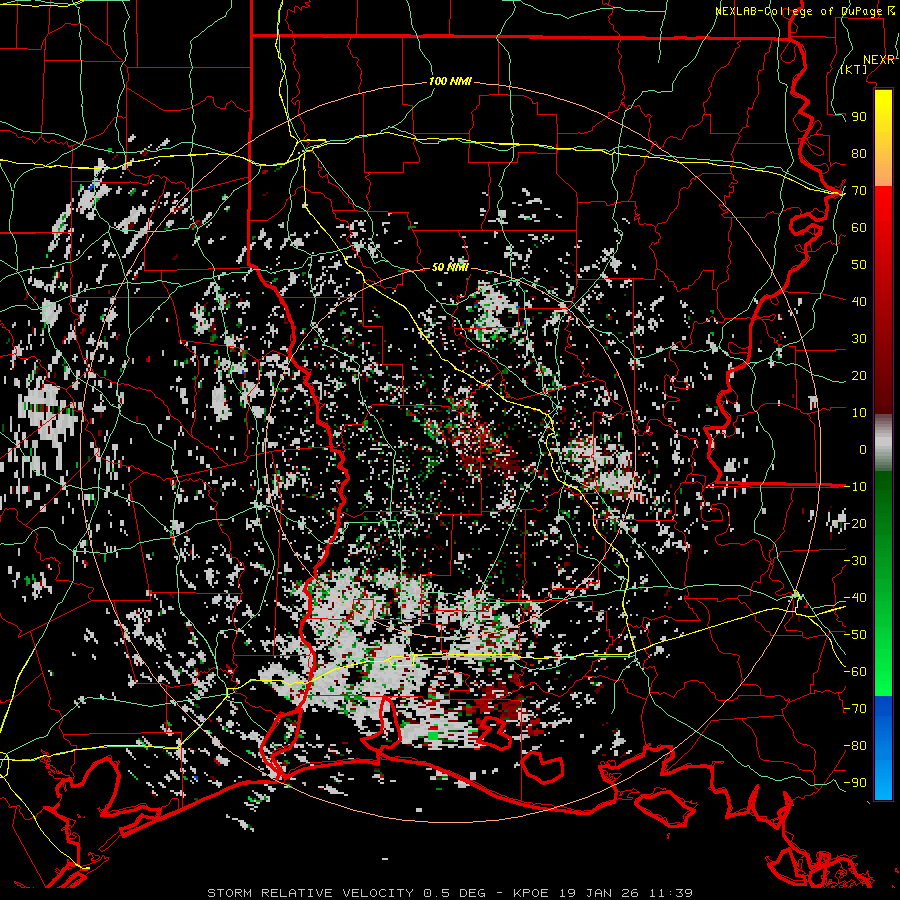Click the -10 value on the velocity scale
This screenshot has width=900, height=900.
(856, 487)
